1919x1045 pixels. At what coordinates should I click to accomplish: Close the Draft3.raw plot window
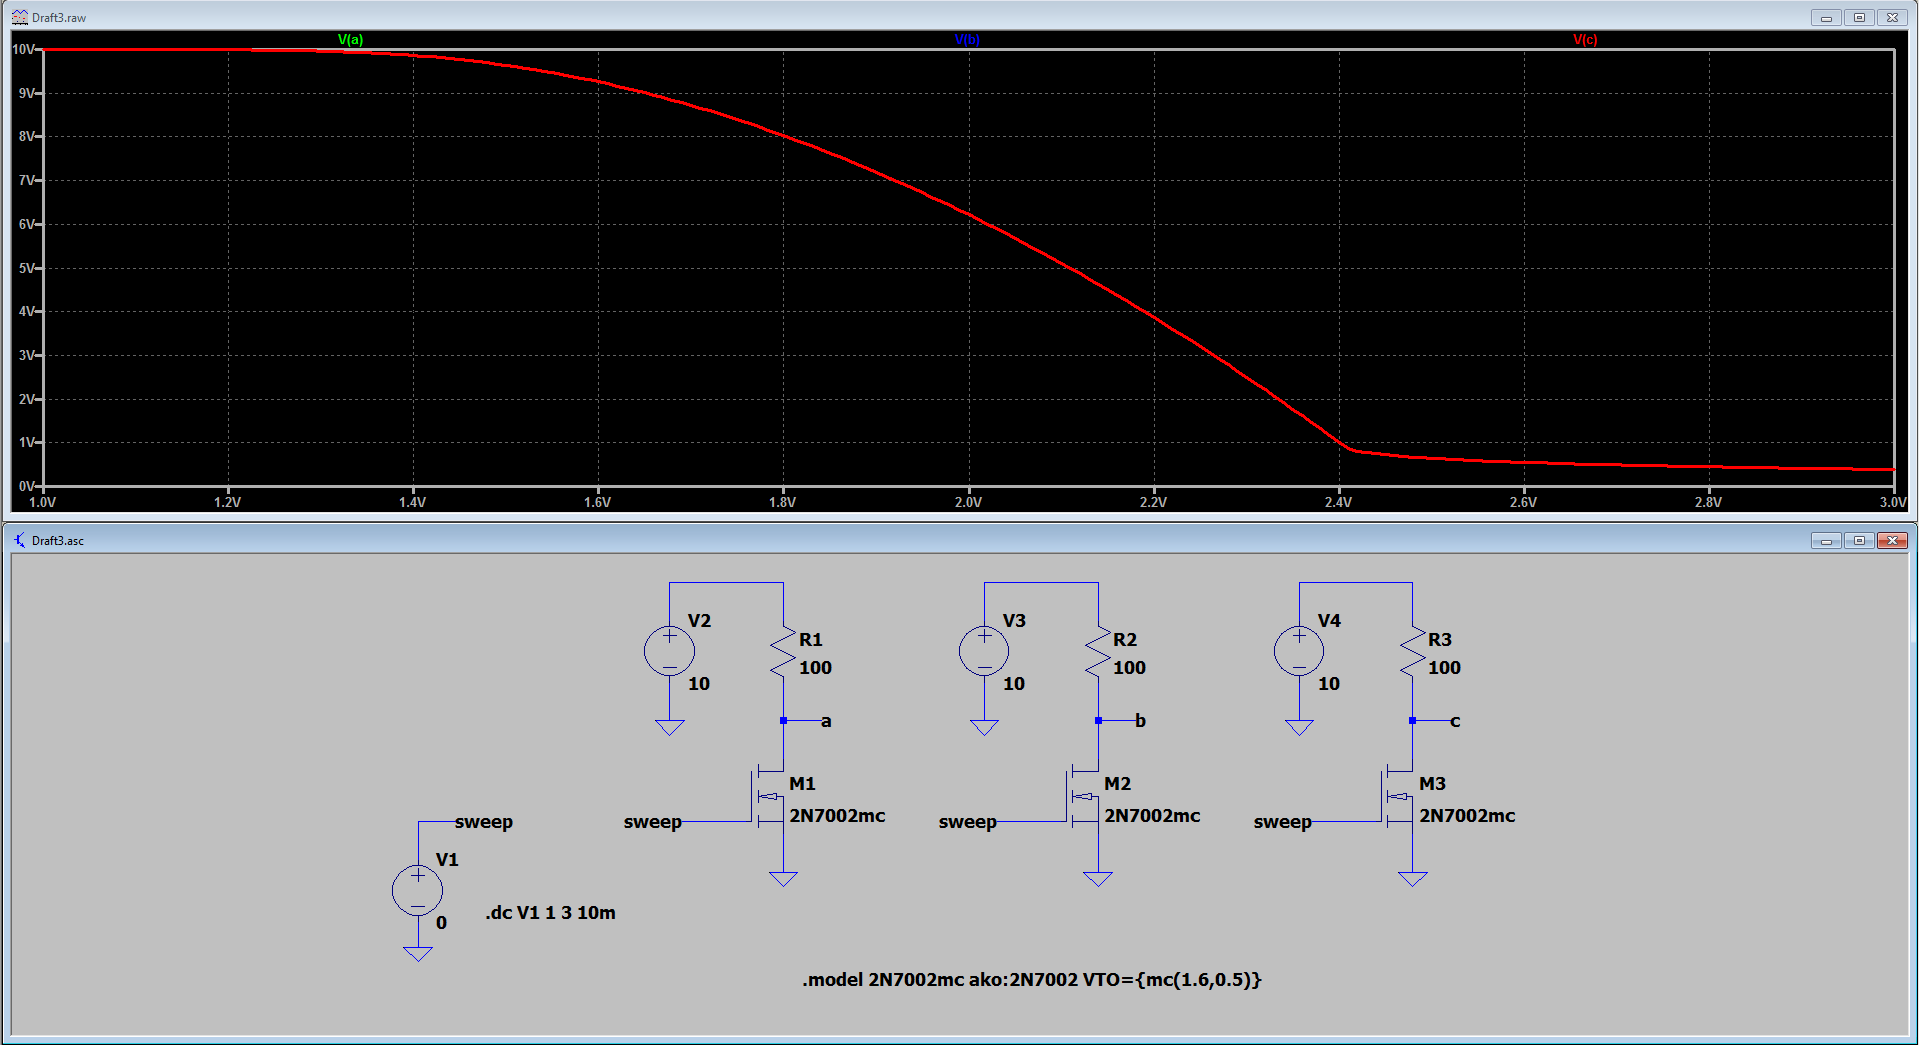click(1892, 17)
